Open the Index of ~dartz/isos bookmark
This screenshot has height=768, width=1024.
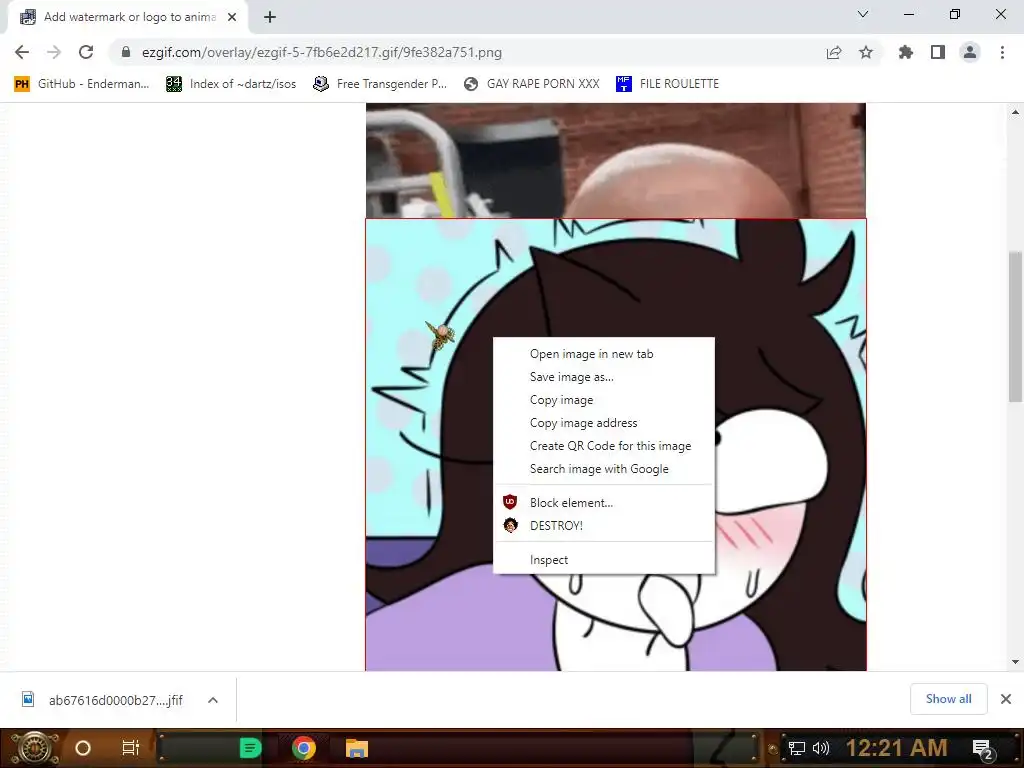[231, 84]
